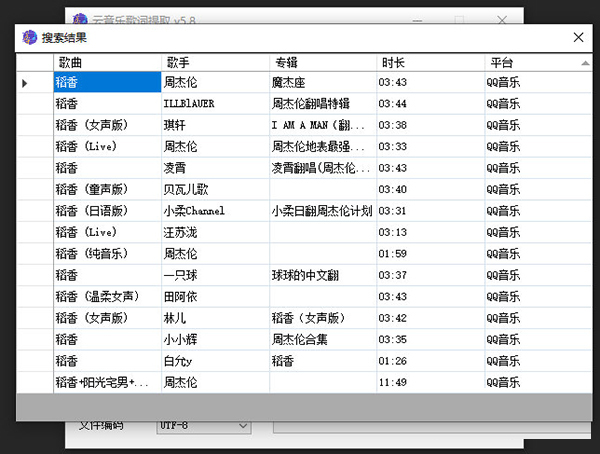
Task: Click the sort arrow in 平台 header
Action: tap(585, 63)
